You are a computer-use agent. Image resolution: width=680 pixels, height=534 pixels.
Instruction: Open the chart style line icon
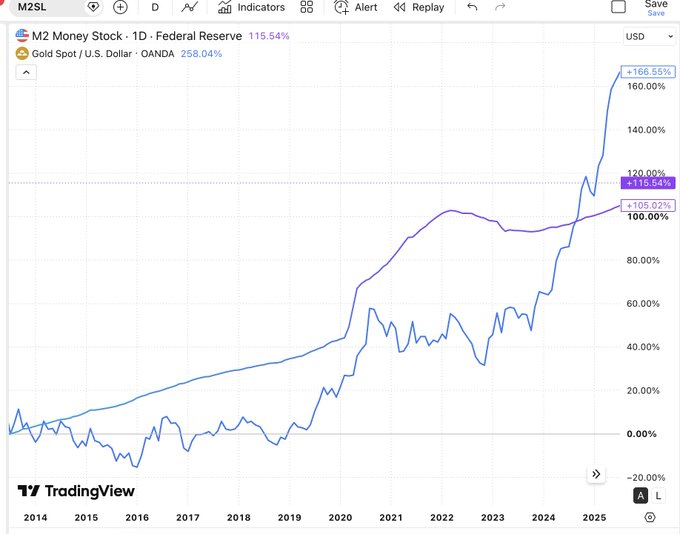click(x=190, y=7)
